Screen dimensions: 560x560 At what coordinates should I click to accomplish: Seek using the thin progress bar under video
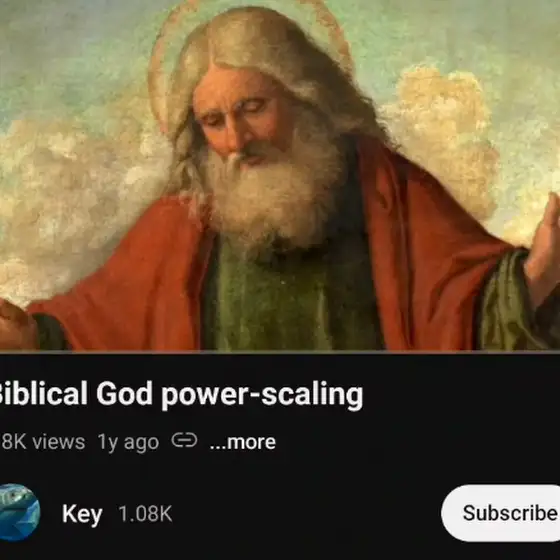(280, 352)
